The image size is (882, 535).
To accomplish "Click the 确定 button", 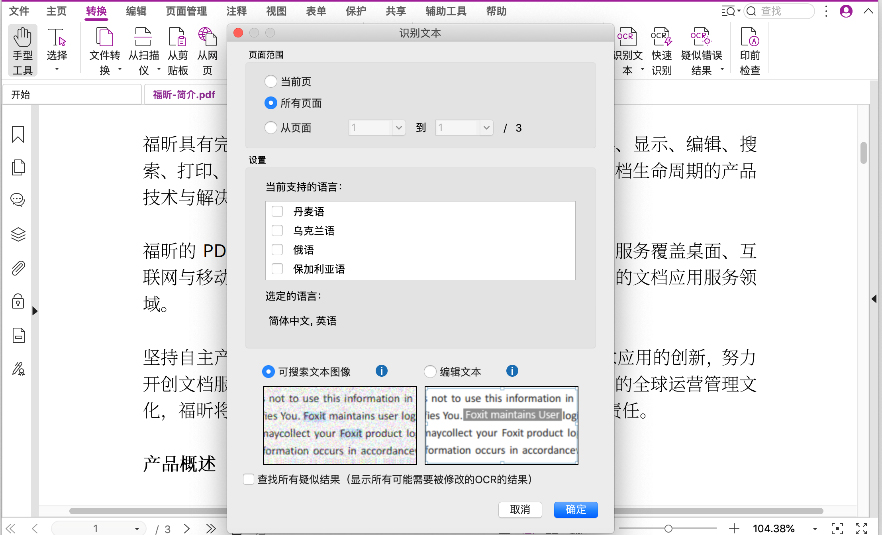I will coord(575,509).
